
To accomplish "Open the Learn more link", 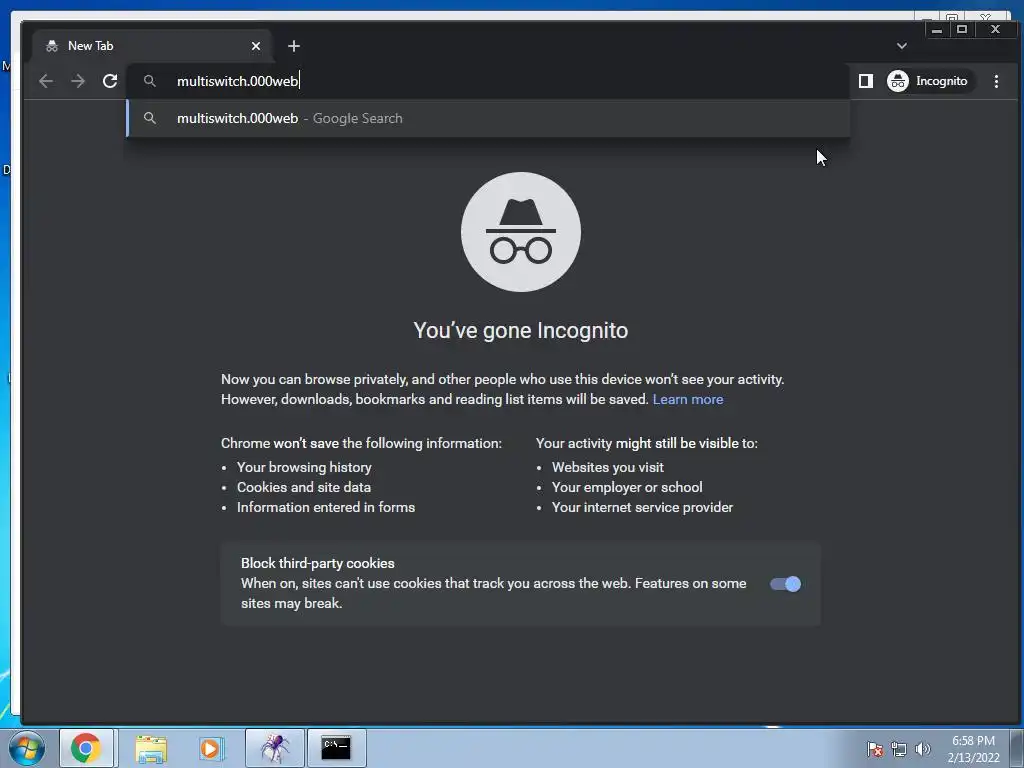I will coord(688,399).
